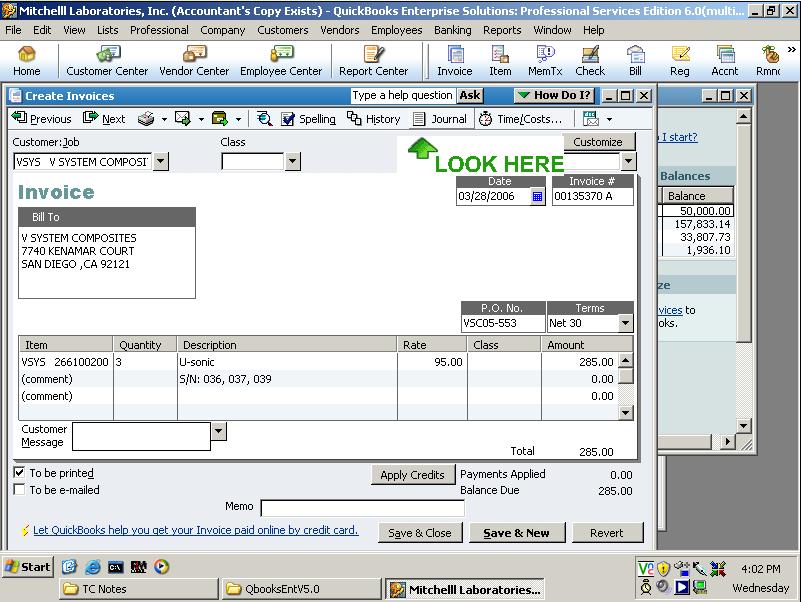Open the invoice History
The width and height of the screenshot is (801, 602).
pyautogui.click(x=374, y=118)
